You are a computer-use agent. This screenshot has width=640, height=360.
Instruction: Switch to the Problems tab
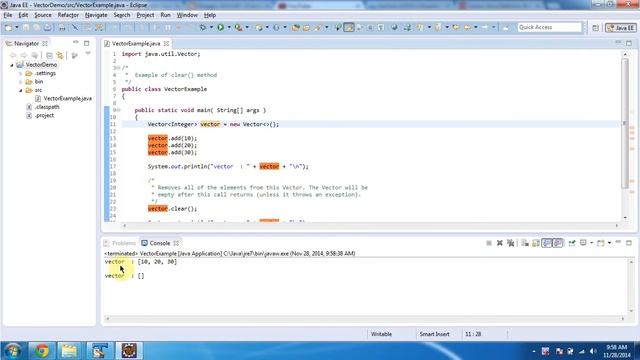tap(120, 243)
